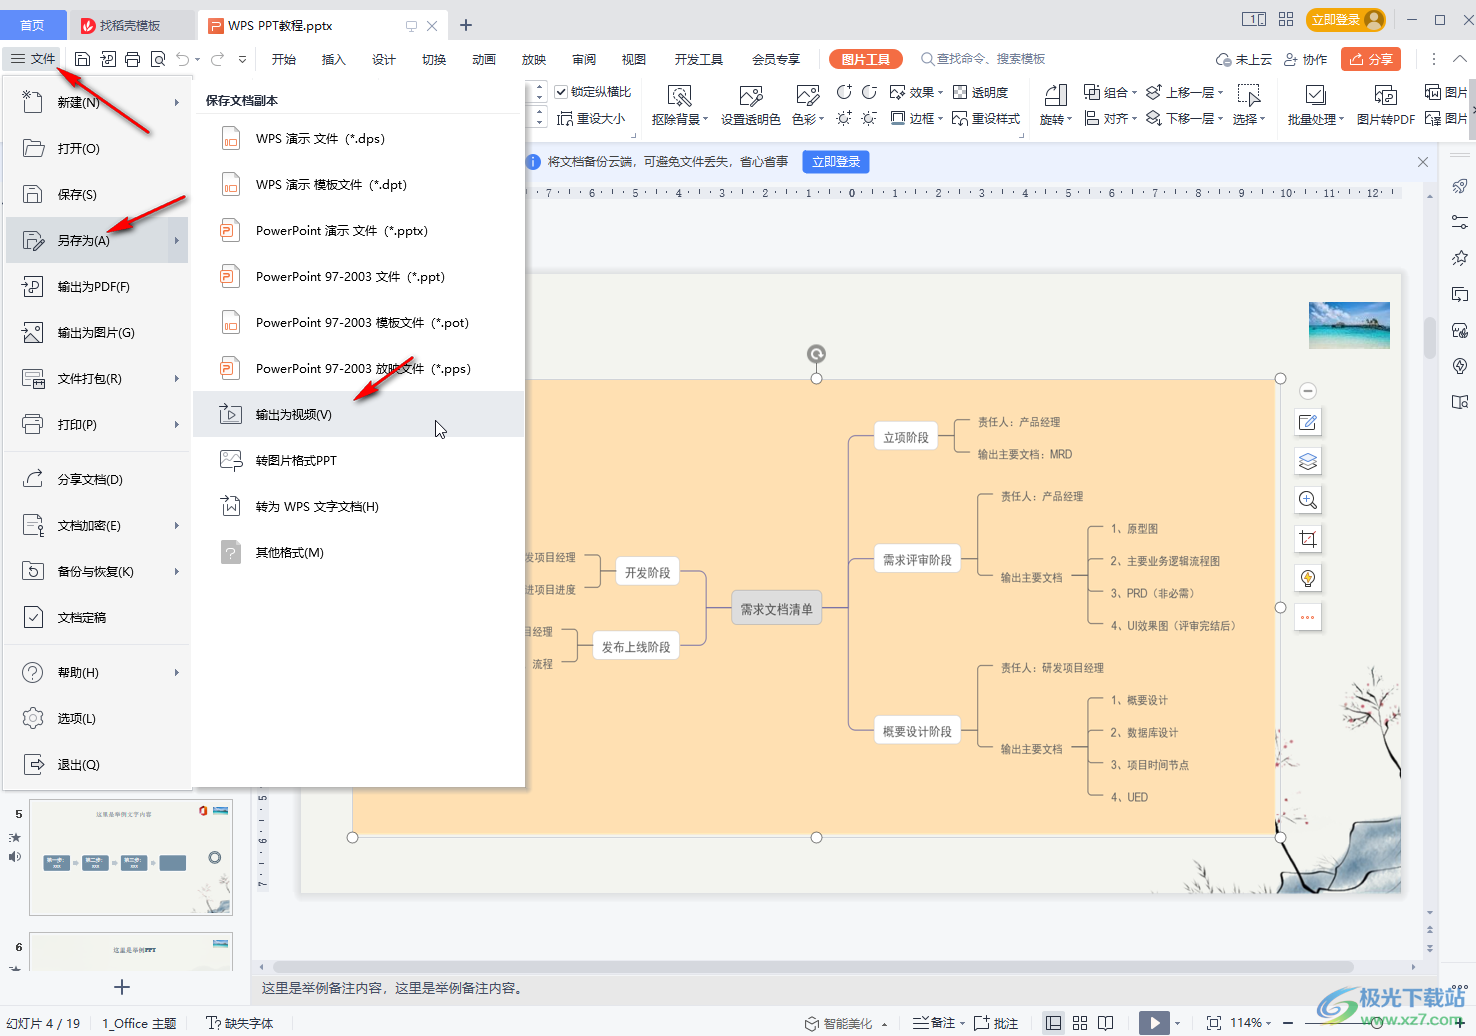Open the Insert (插入) ribbon tab
Viewport: 1476px width, 1036px height.
pyautogui.click(x=333, y=59)
